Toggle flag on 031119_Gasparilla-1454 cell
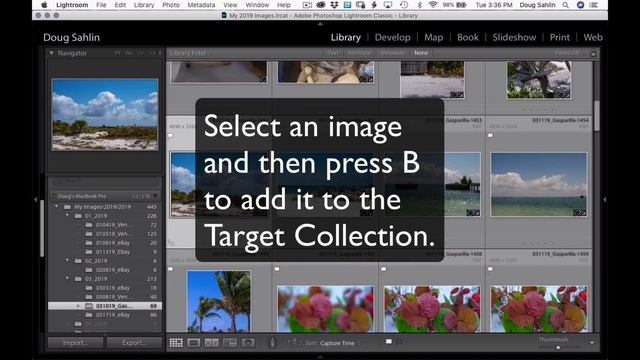 pyautogui.click(x=490, y=136)
